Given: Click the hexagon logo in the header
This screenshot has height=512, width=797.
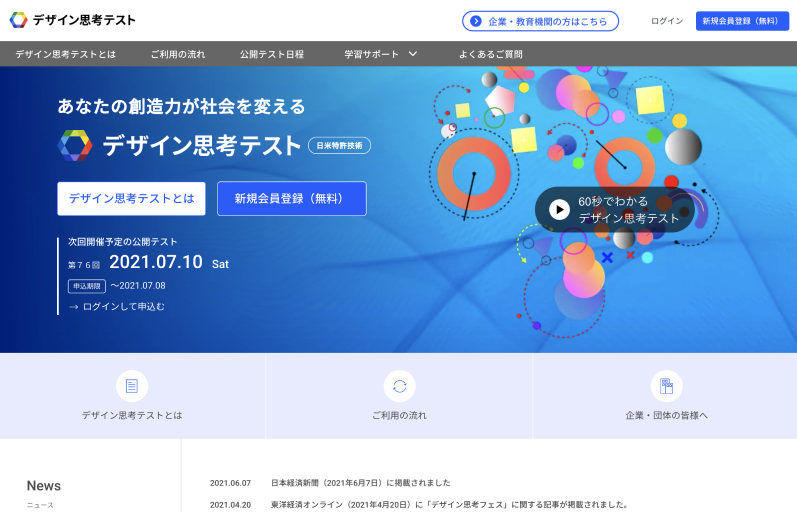Looking at the screenshot, I should click(19, 20).
